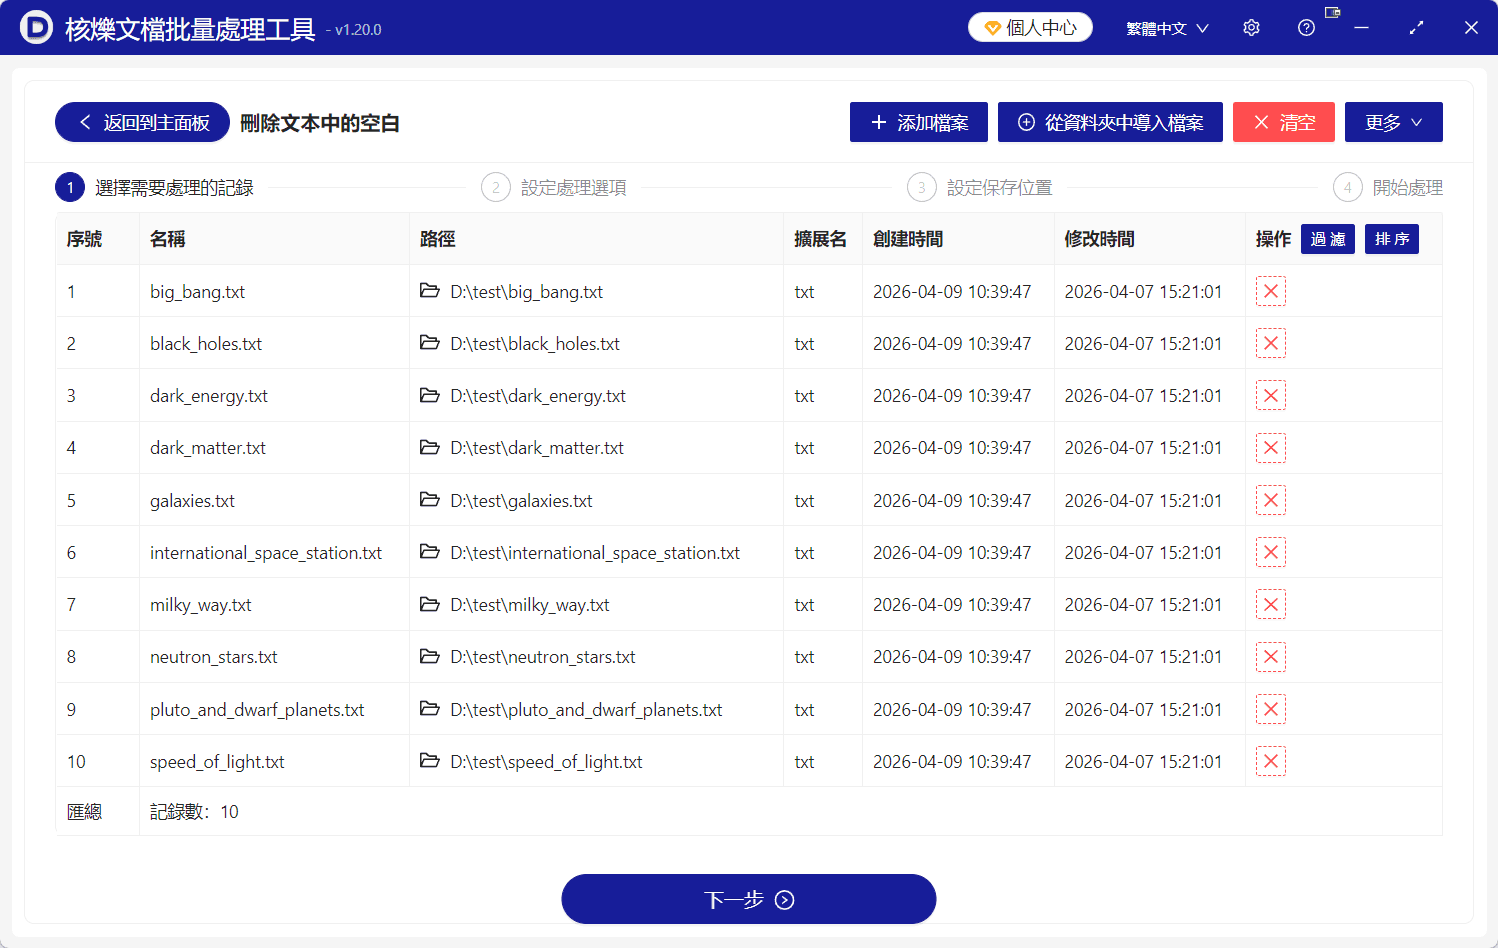Expand the 更多 dropdown menu
Viewport: 1498px width, 948px height.
[x=1393, y=122]
